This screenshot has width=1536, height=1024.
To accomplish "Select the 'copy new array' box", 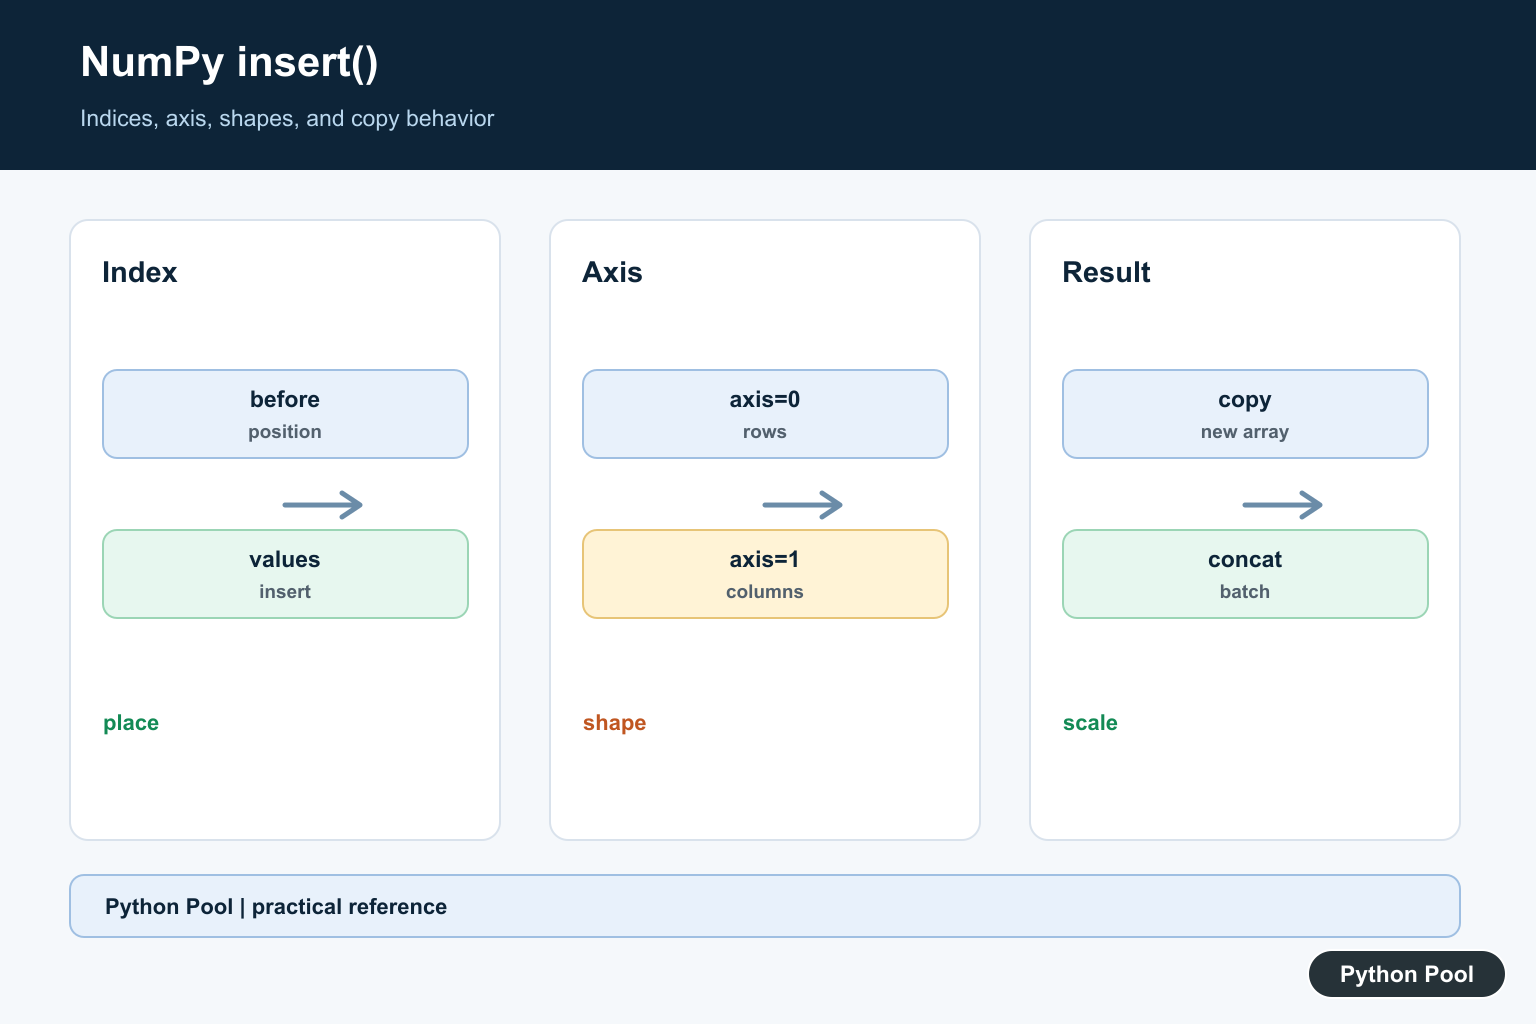I will tap(1245, 414).
